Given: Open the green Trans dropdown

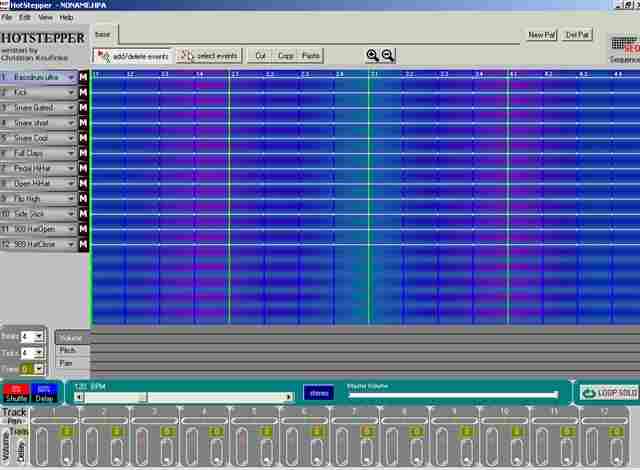Looking at the screenshot, I should pos(39,369).
